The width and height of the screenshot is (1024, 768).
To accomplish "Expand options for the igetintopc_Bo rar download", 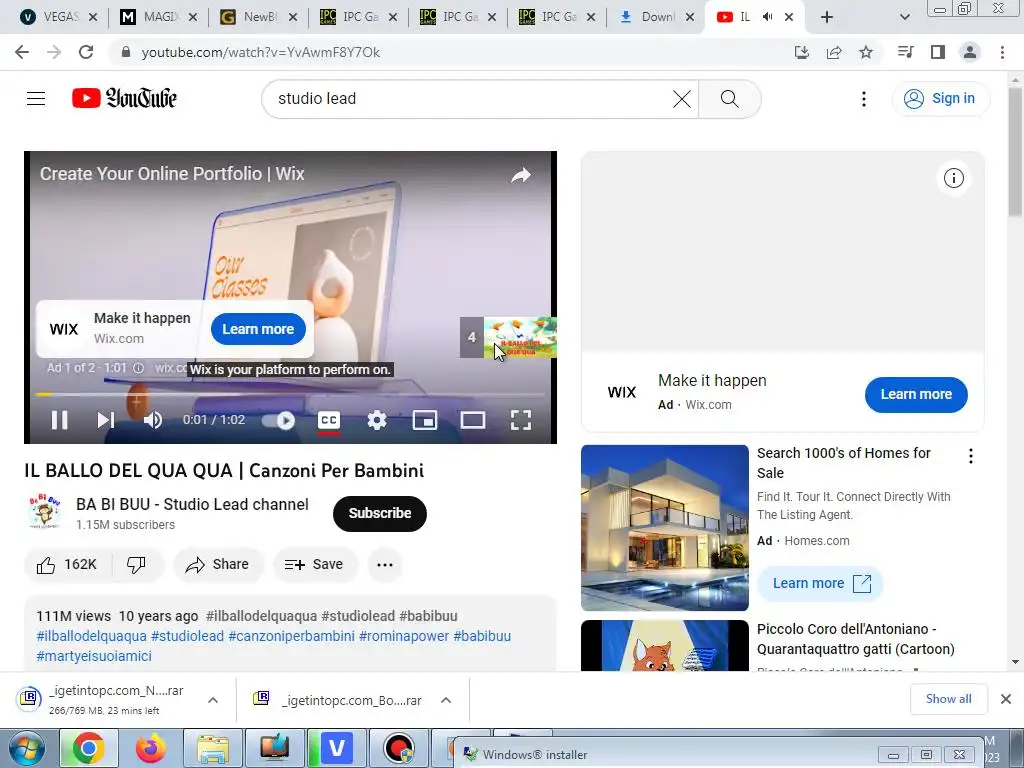I will [x=446, y=700].
